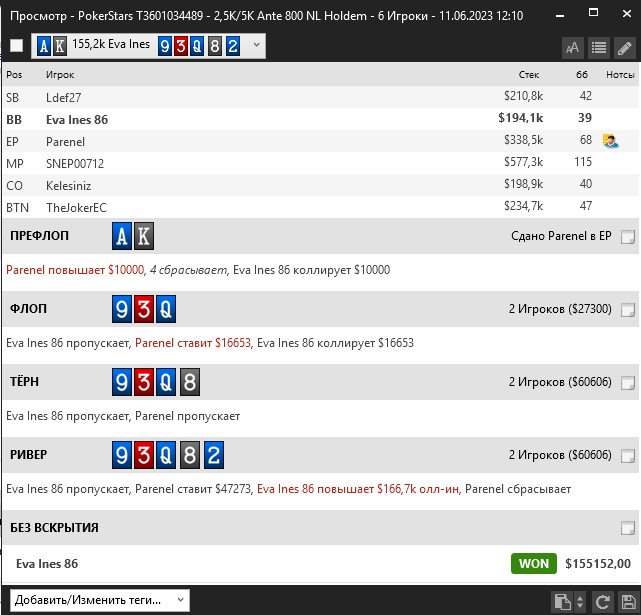Click '4 сбрасывает' preflop text
The width and height of the screenshot is (641, 615).
click(x=188, y=270)
